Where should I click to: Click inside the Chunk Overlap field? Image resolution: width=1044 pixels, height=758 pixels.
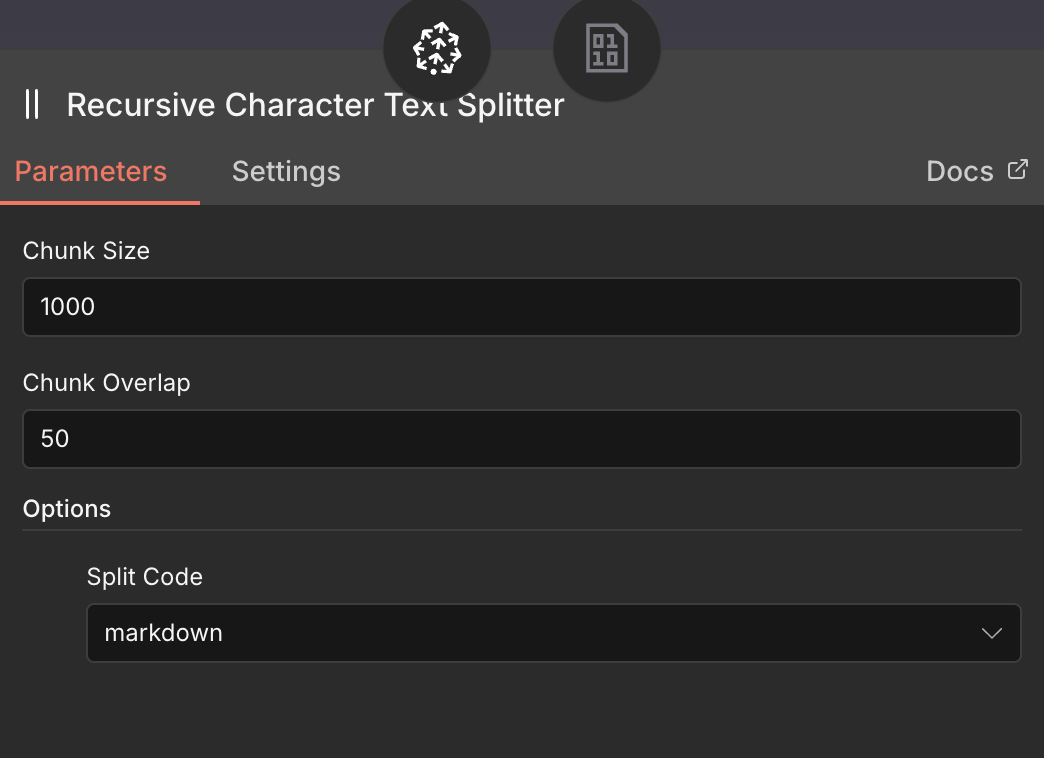521,439
